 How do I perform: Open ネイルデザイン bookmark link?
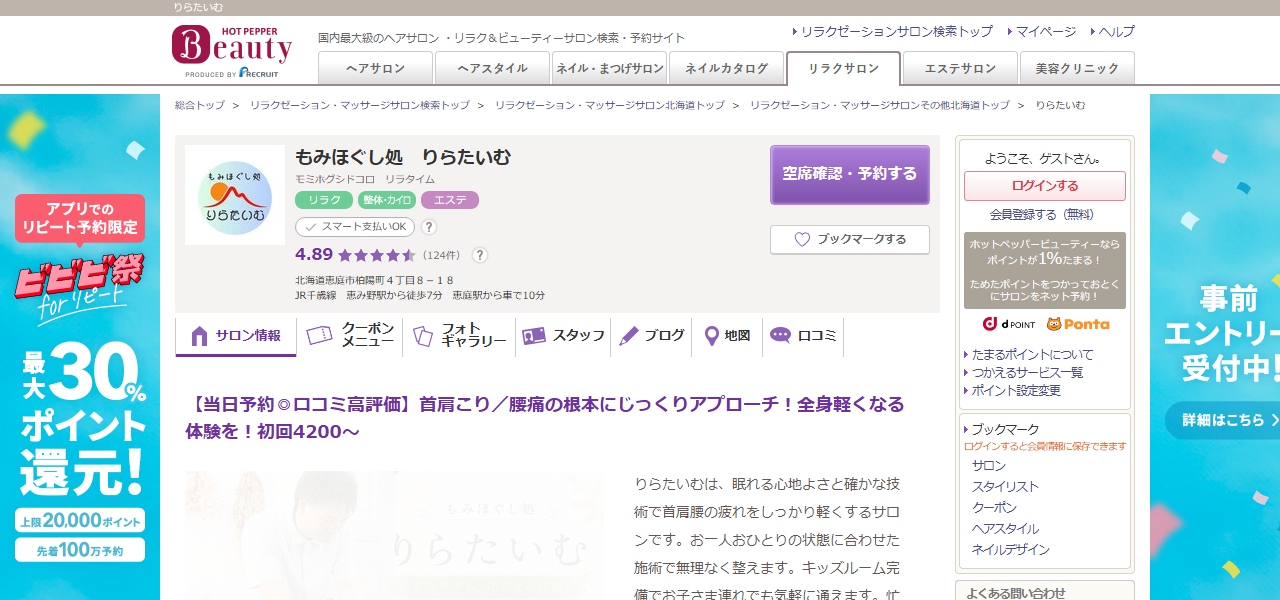[x=1011, y=550]
